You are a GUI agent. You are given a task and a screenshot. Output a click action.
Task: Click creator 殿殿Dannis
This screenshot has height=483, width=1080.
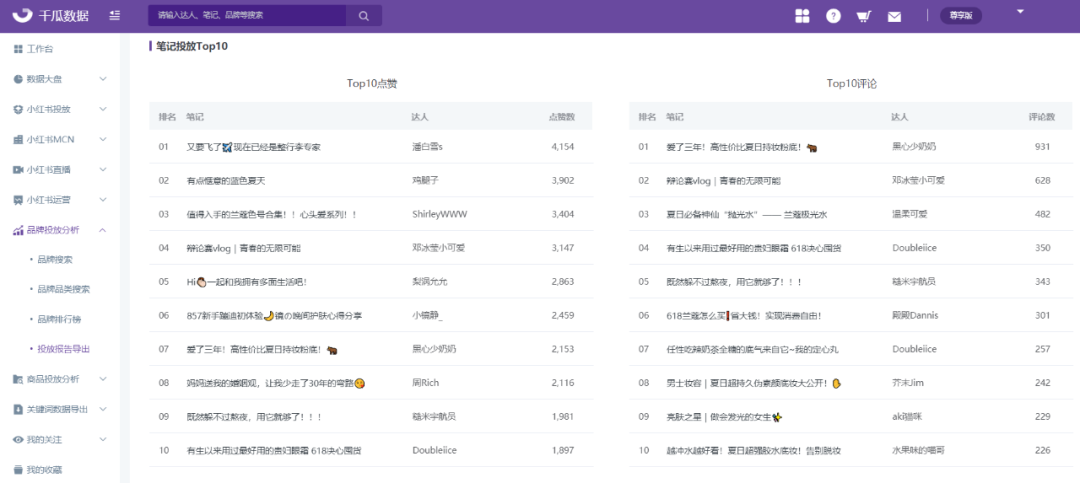click(x=915, y=316)
